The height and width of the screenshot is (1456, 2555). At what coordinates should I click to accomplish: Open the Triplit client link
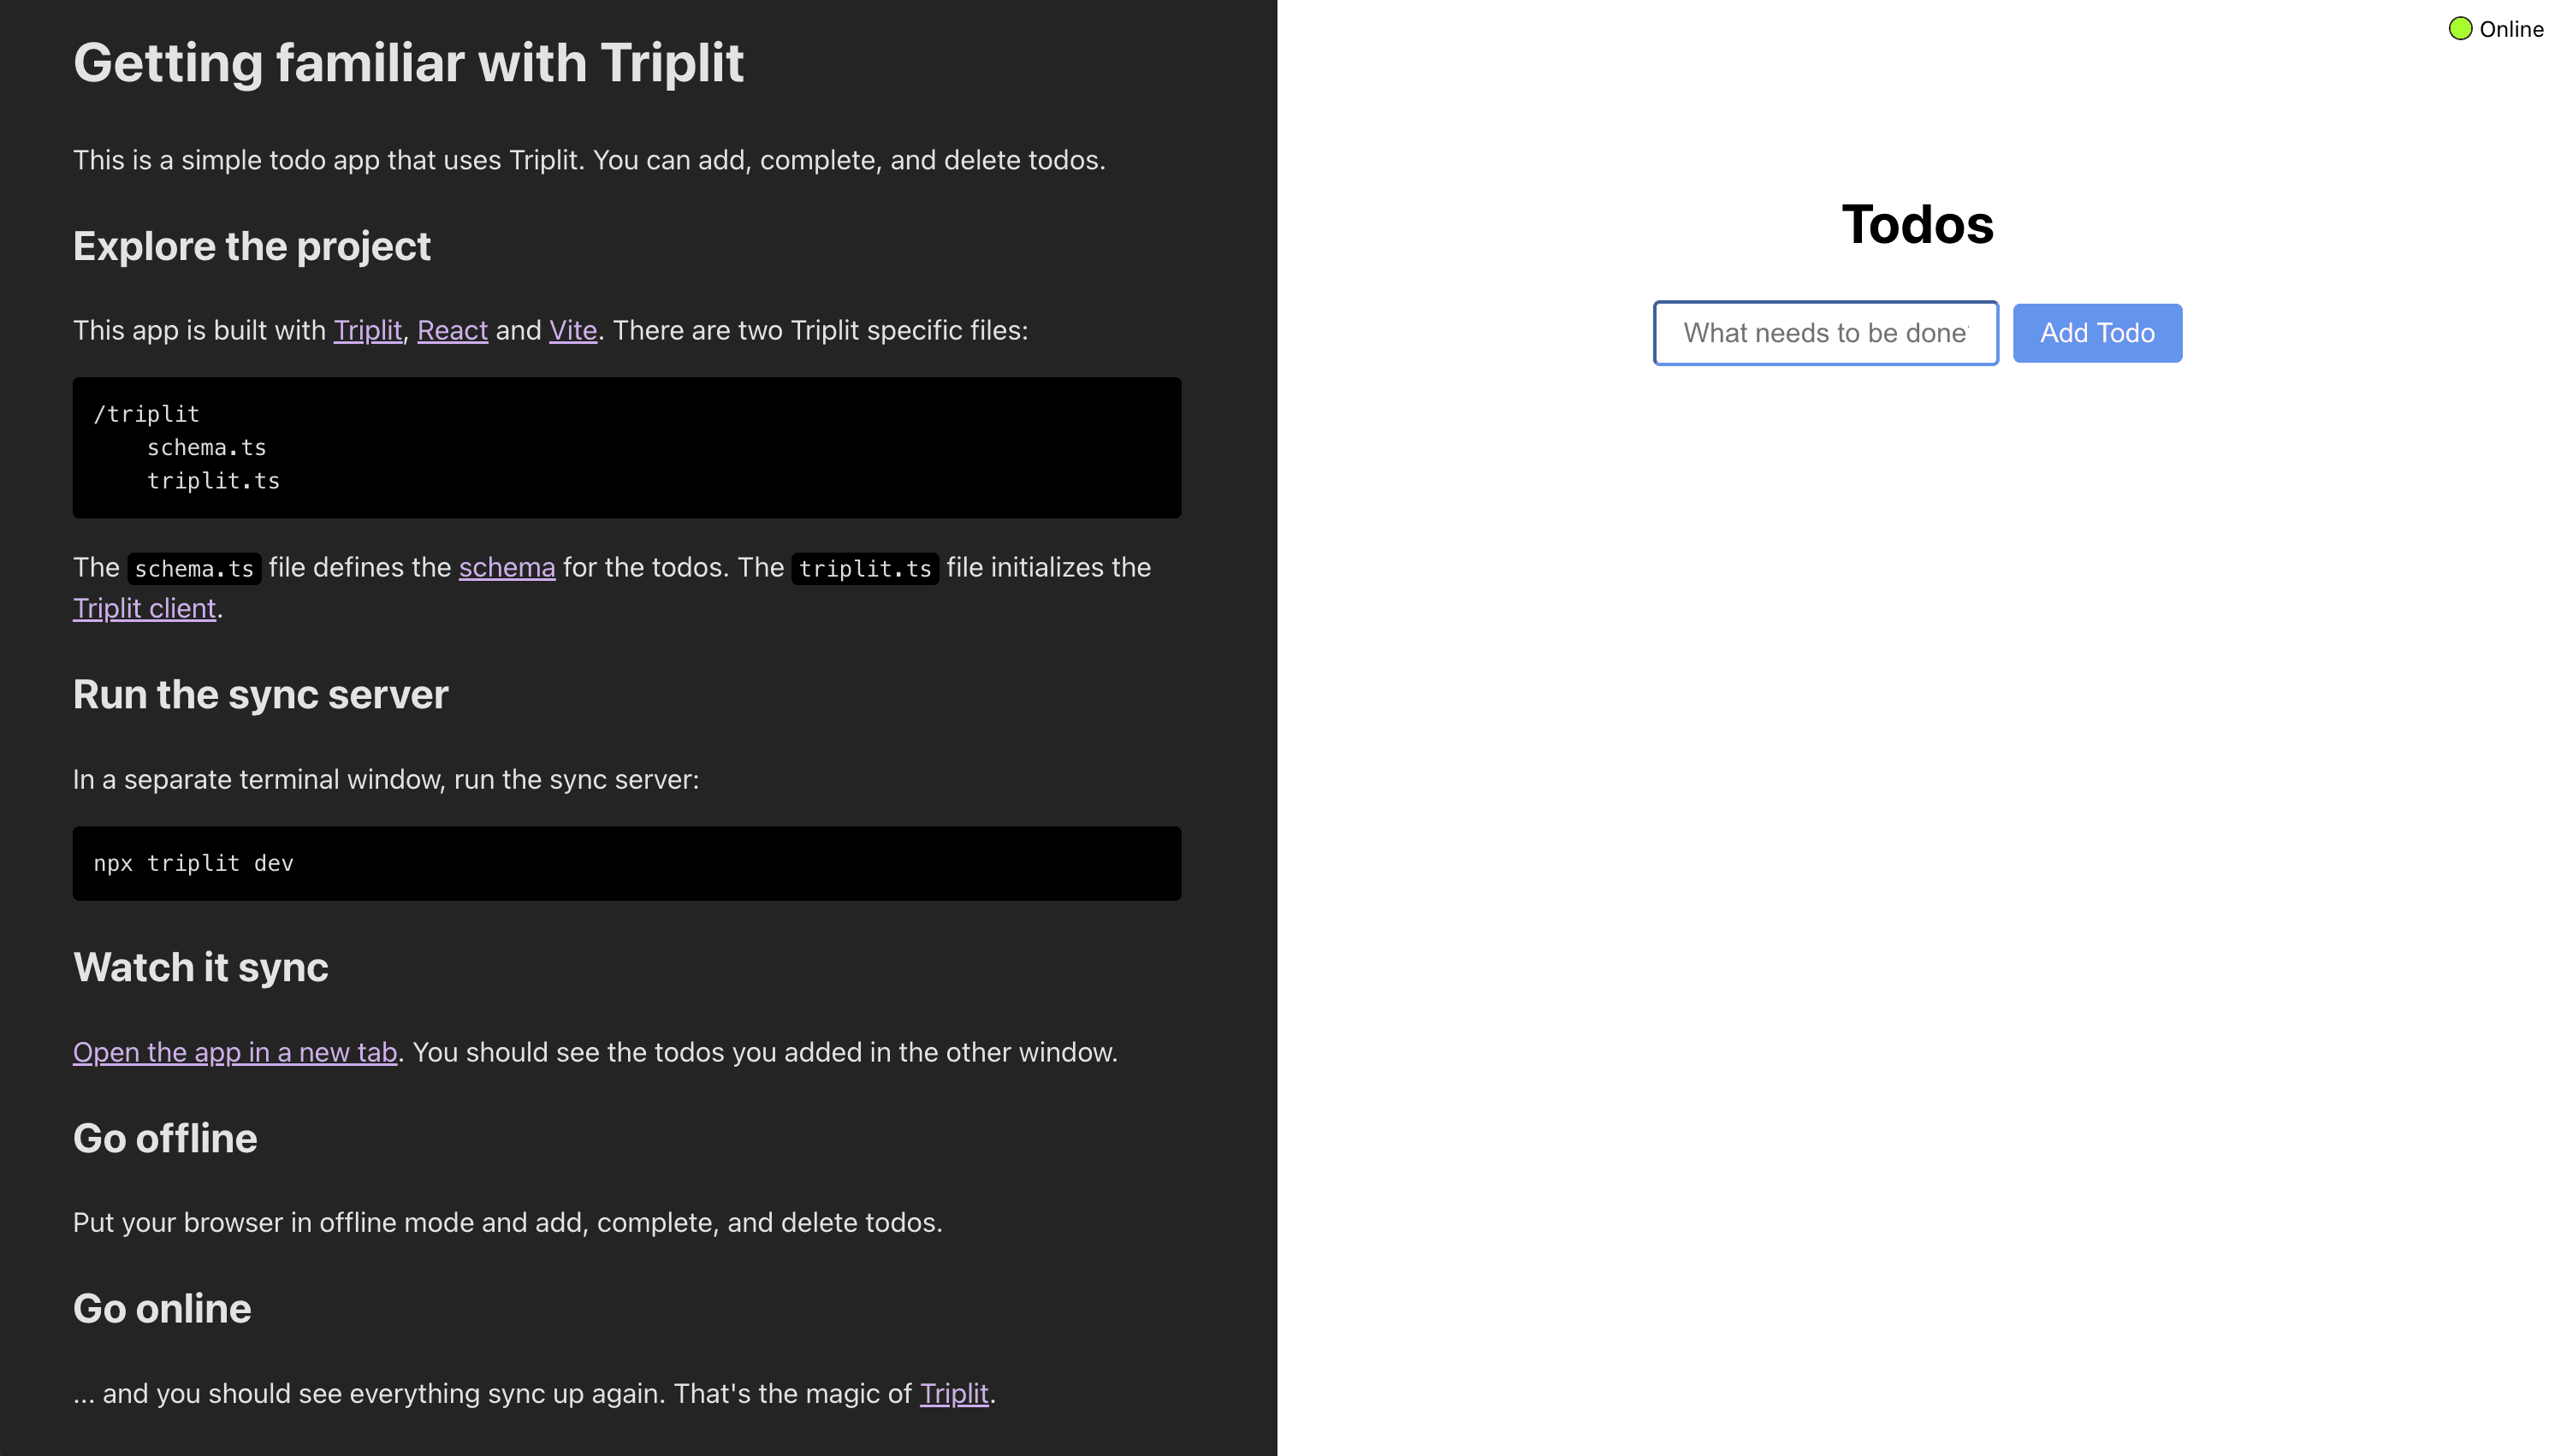(x=144, y=608)
